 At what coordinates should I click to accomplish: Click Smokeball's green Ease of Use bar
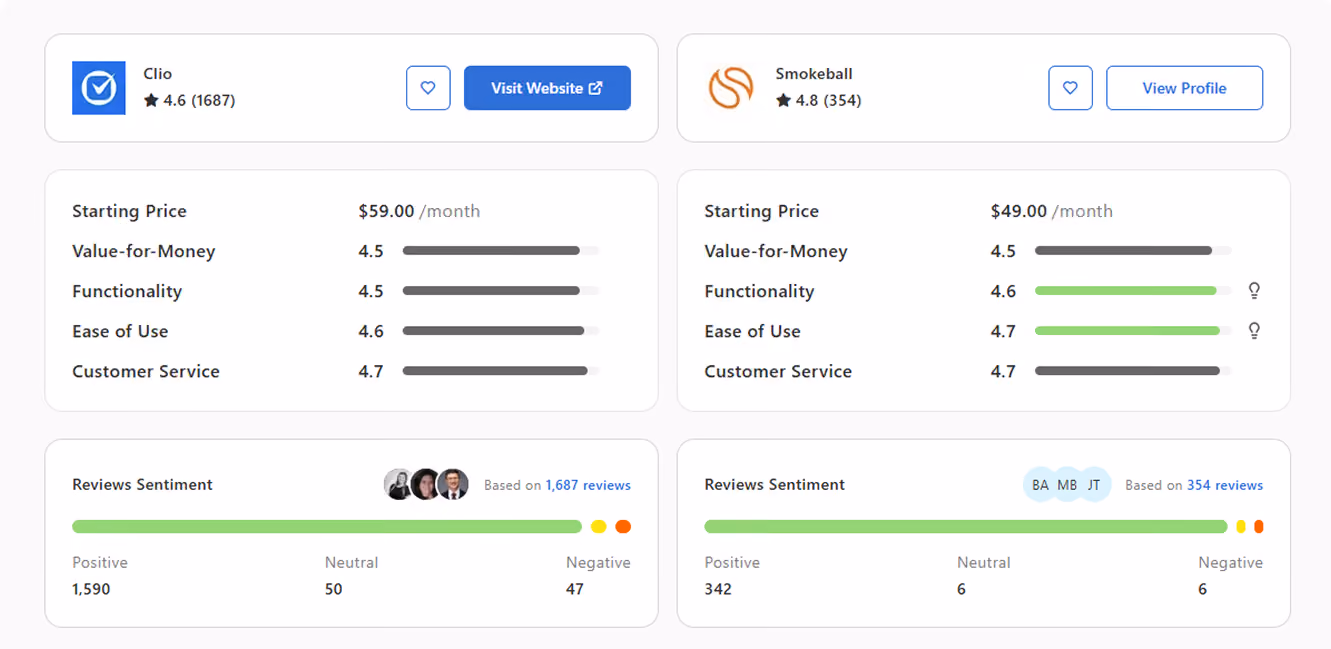click(x=1133, y=331)
